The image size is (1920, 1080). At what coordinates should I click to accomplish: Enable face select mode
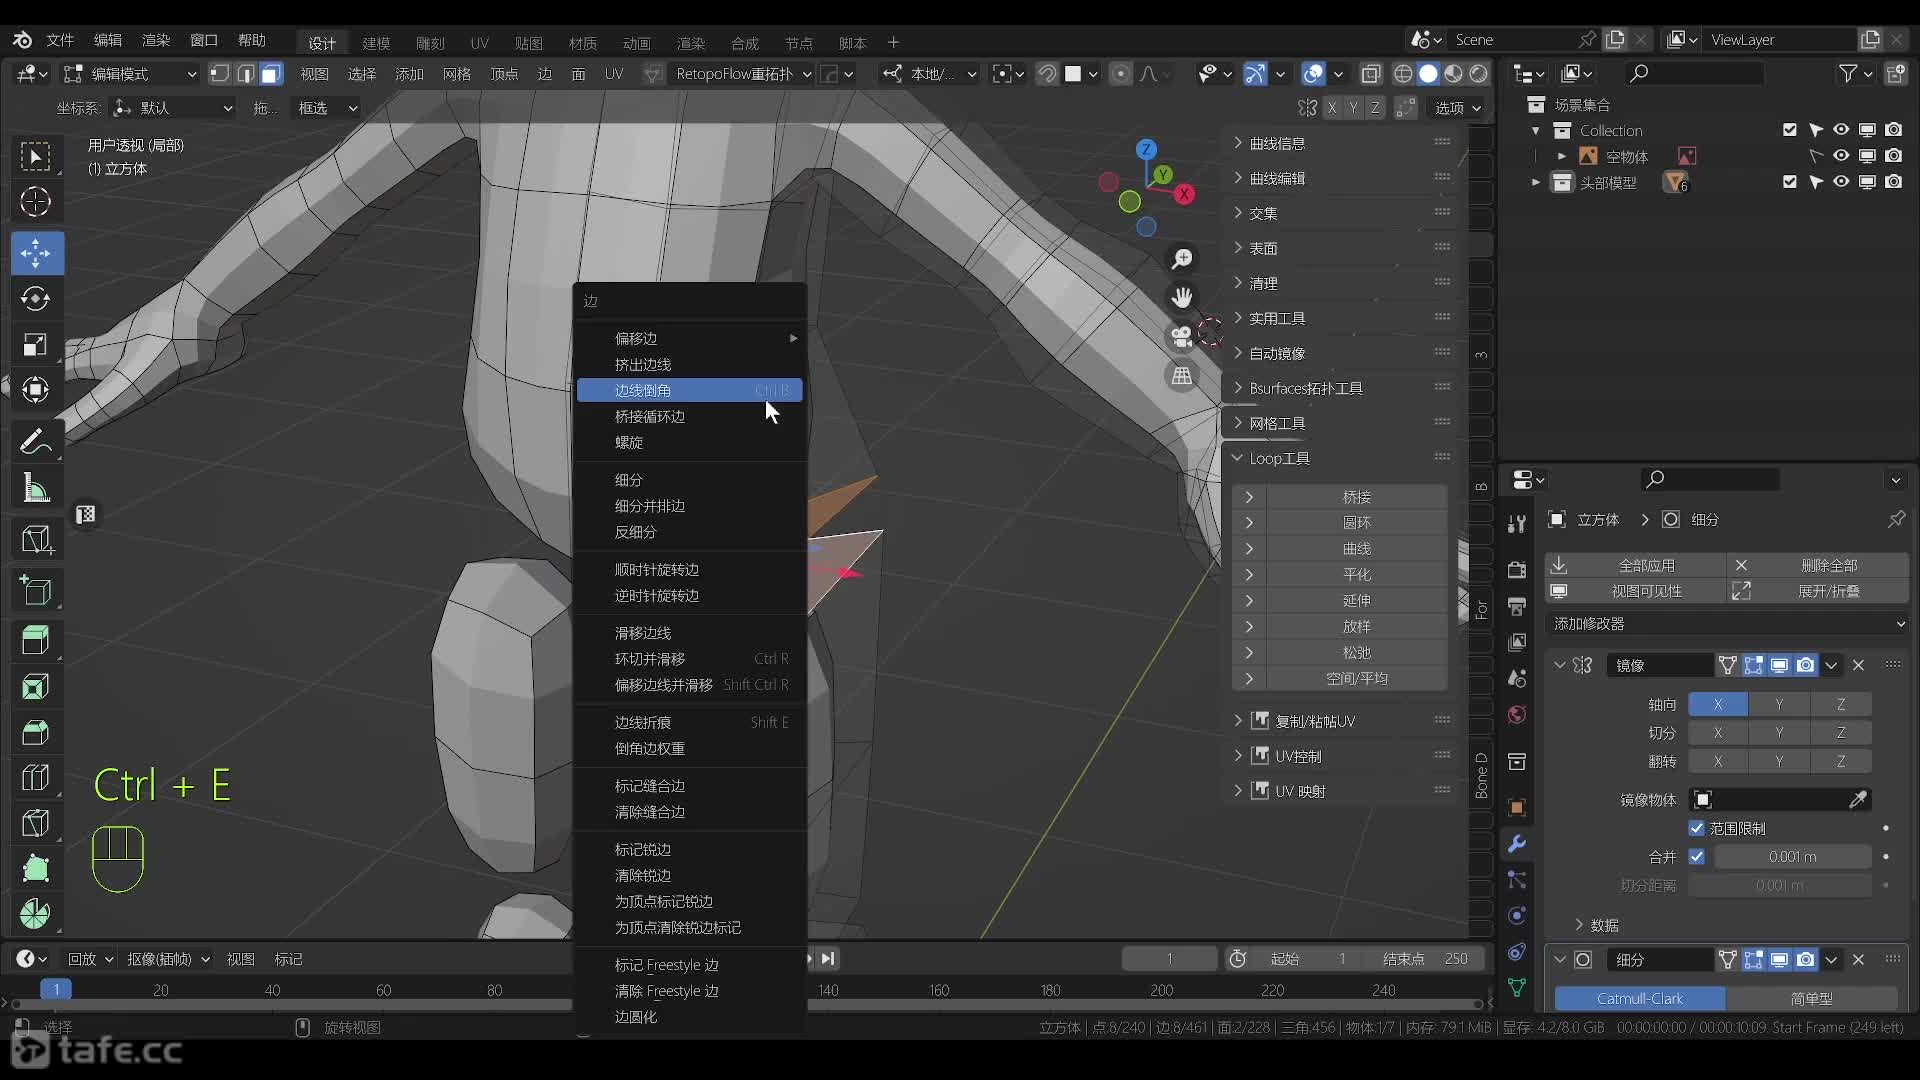point(272,73)
